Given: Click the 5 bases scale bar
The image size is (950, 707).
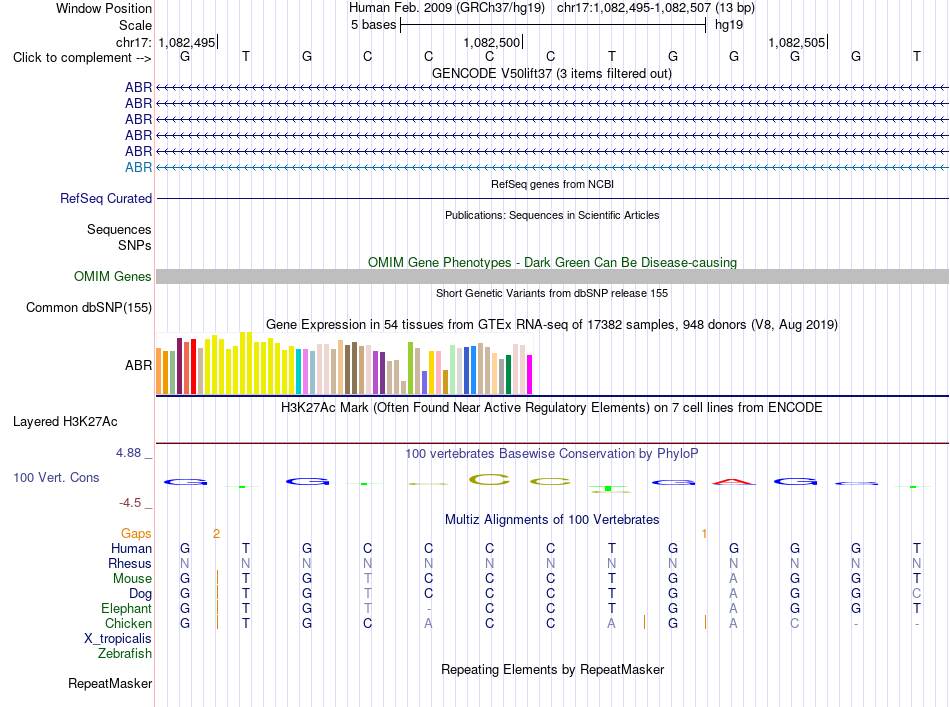Looking at the screenshot, I should click(x=553, y=25).
